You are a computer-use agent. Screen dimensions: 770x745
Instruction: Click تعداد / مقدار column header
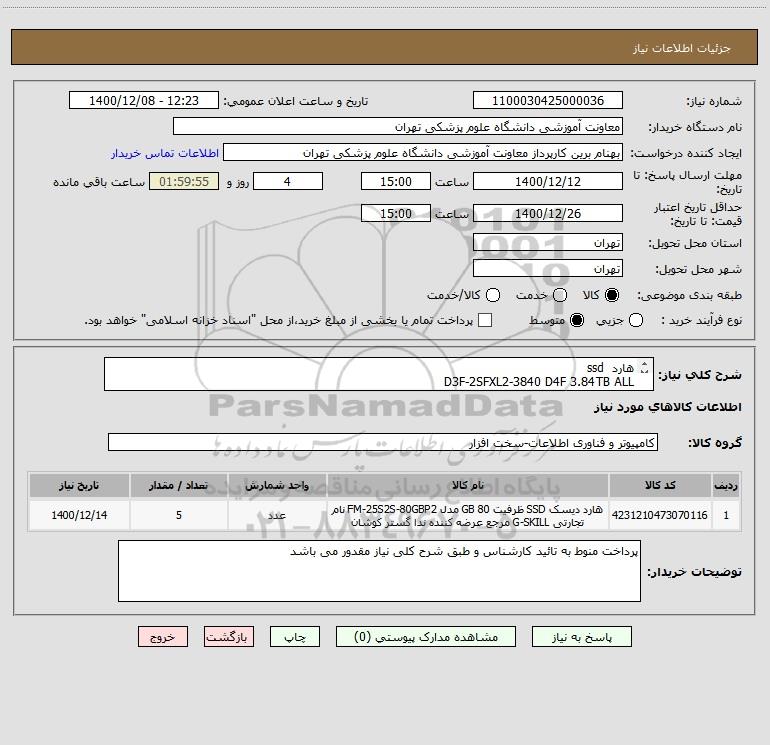pyautogui.click(x=179, y=485)
